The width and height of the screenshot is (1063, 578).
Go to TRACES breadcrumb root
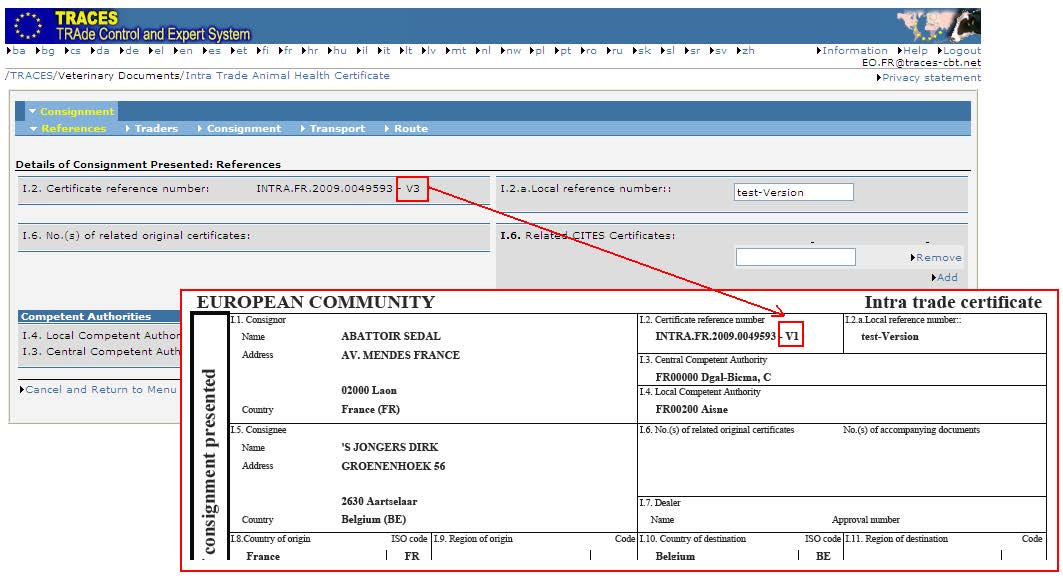[x=31, y=76]
